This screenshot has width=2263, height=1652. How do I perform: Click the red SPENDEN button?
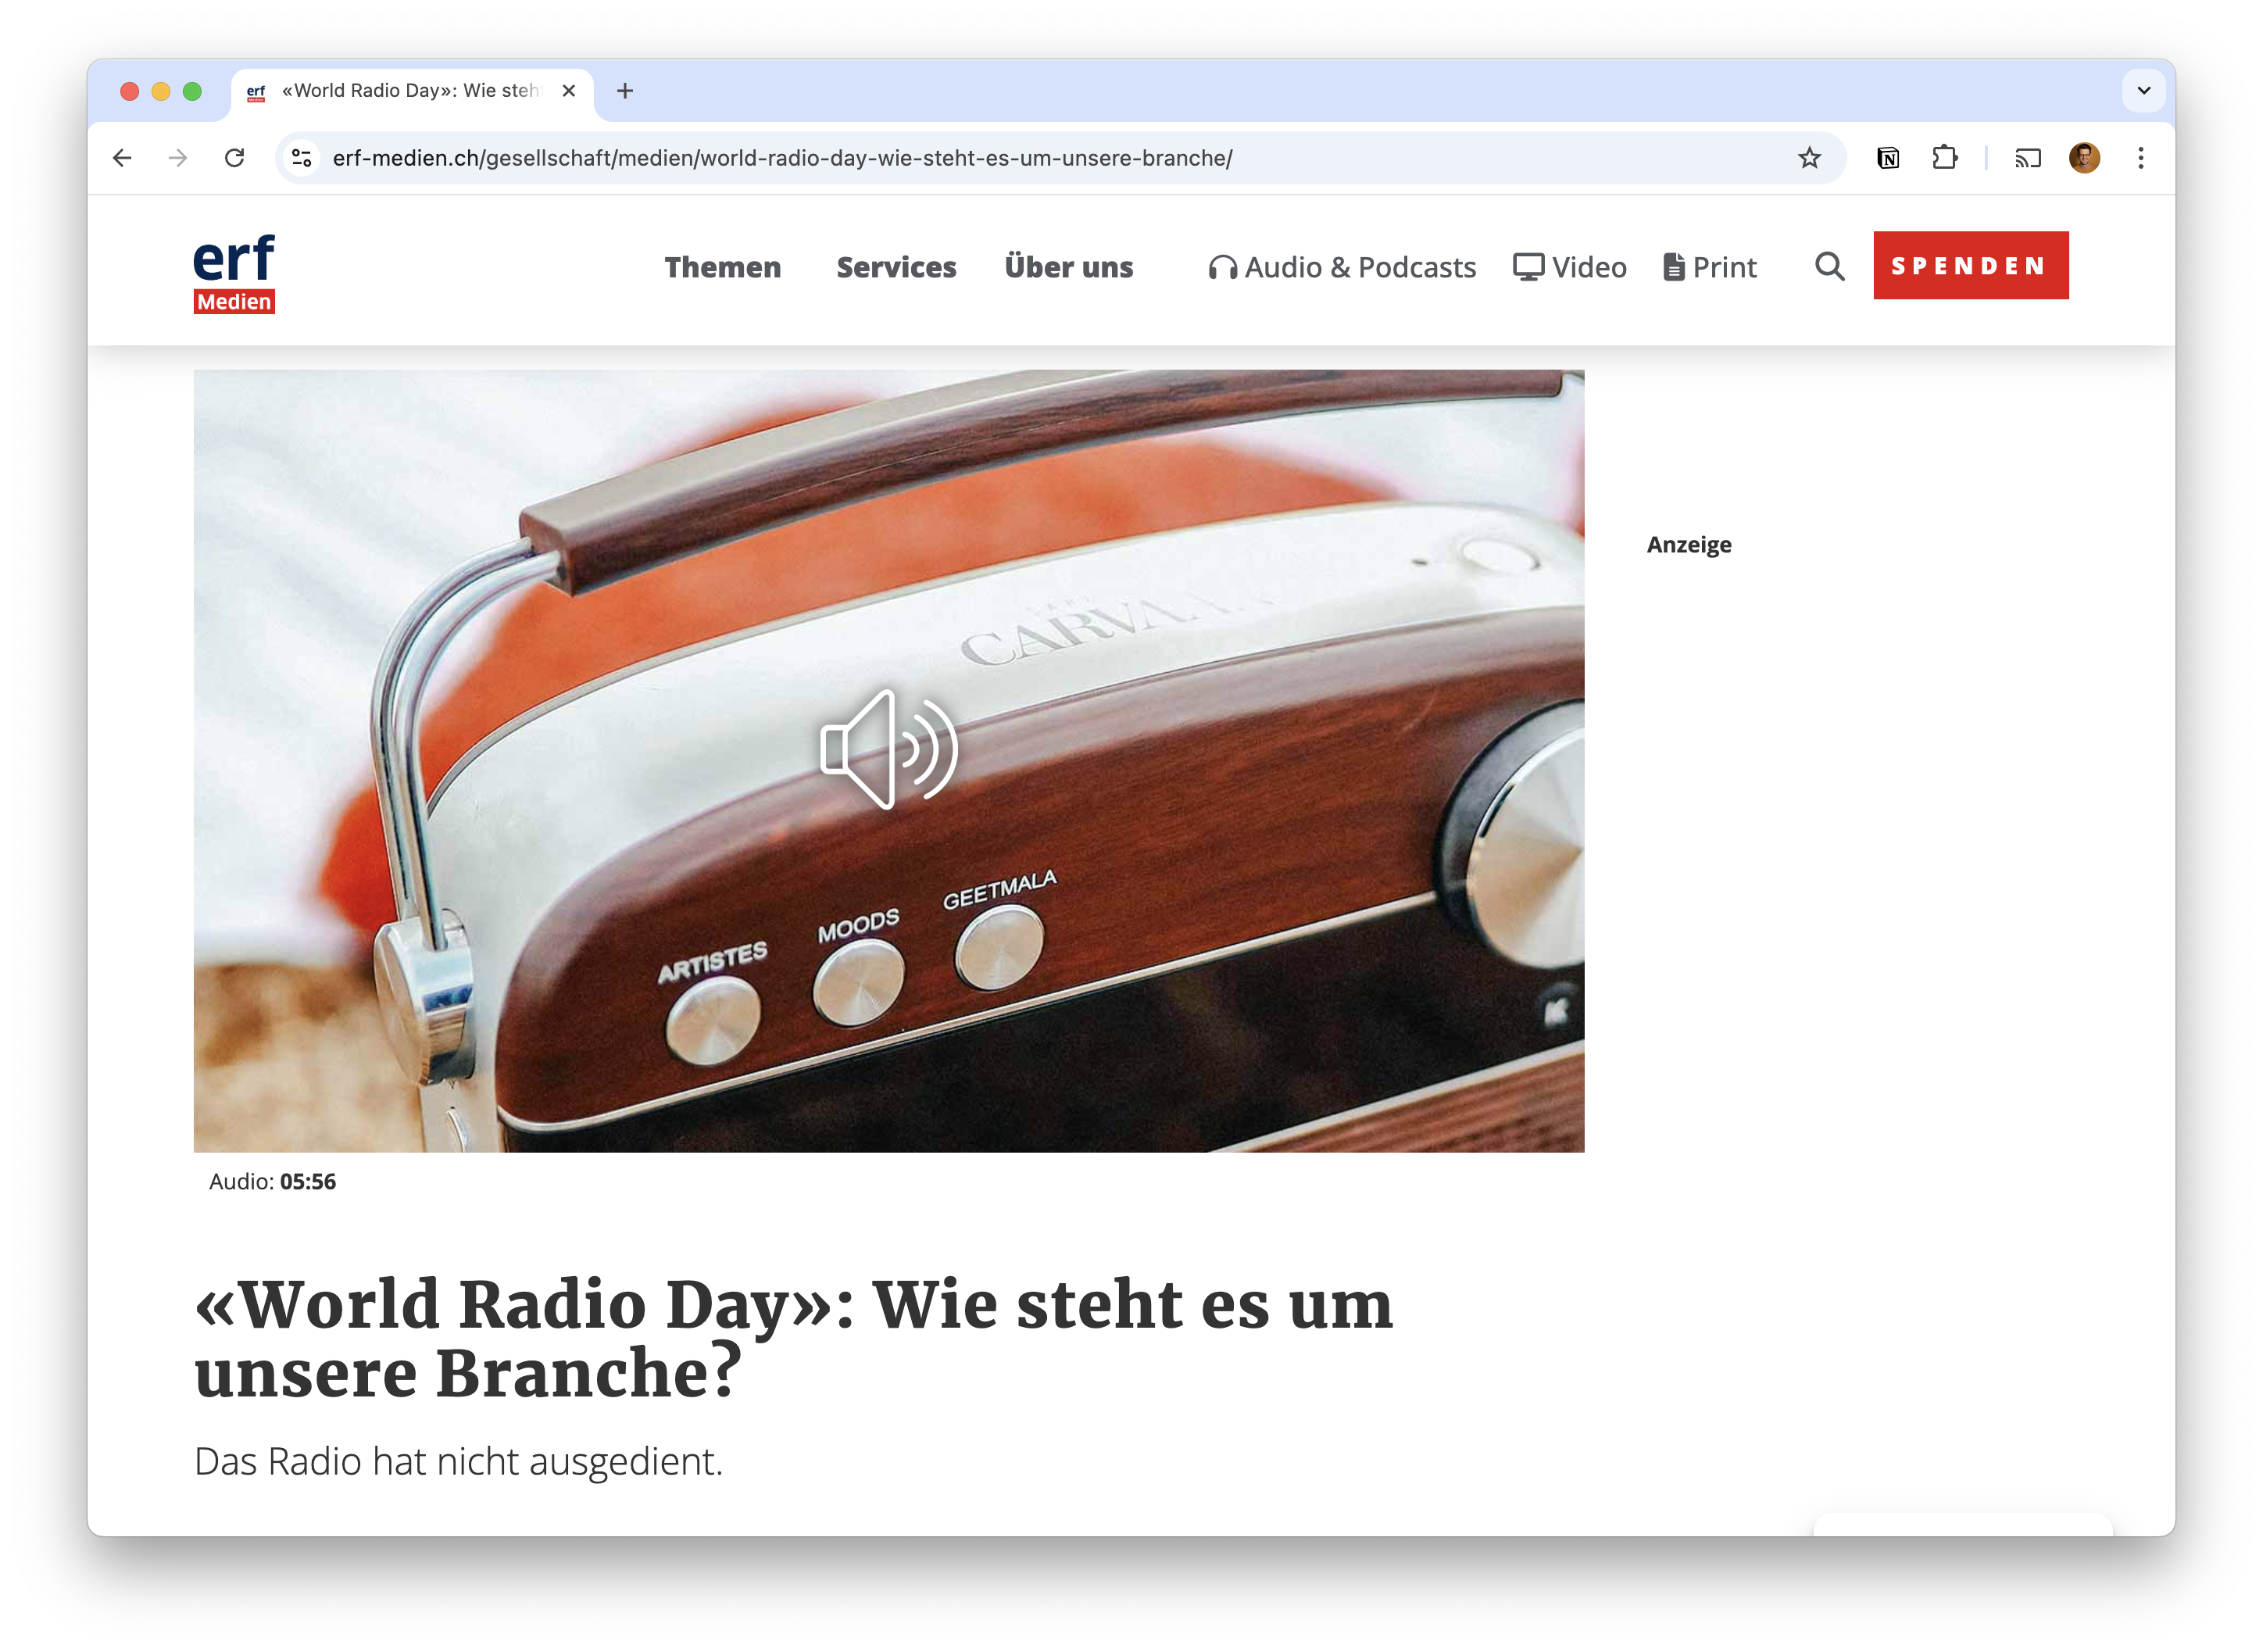point(1970,265)
